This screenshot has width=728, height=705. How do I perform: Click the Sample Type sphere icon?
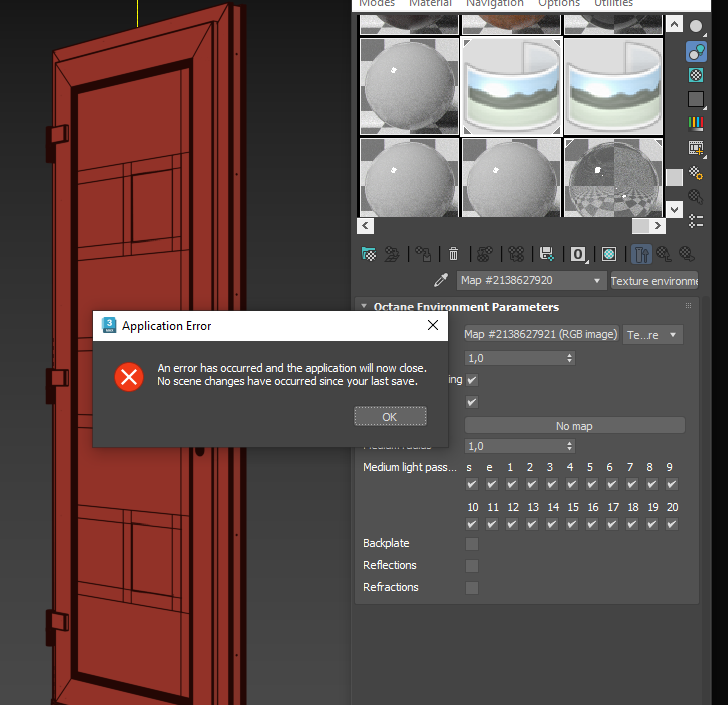pyautogui.click(x=696, y=26)
